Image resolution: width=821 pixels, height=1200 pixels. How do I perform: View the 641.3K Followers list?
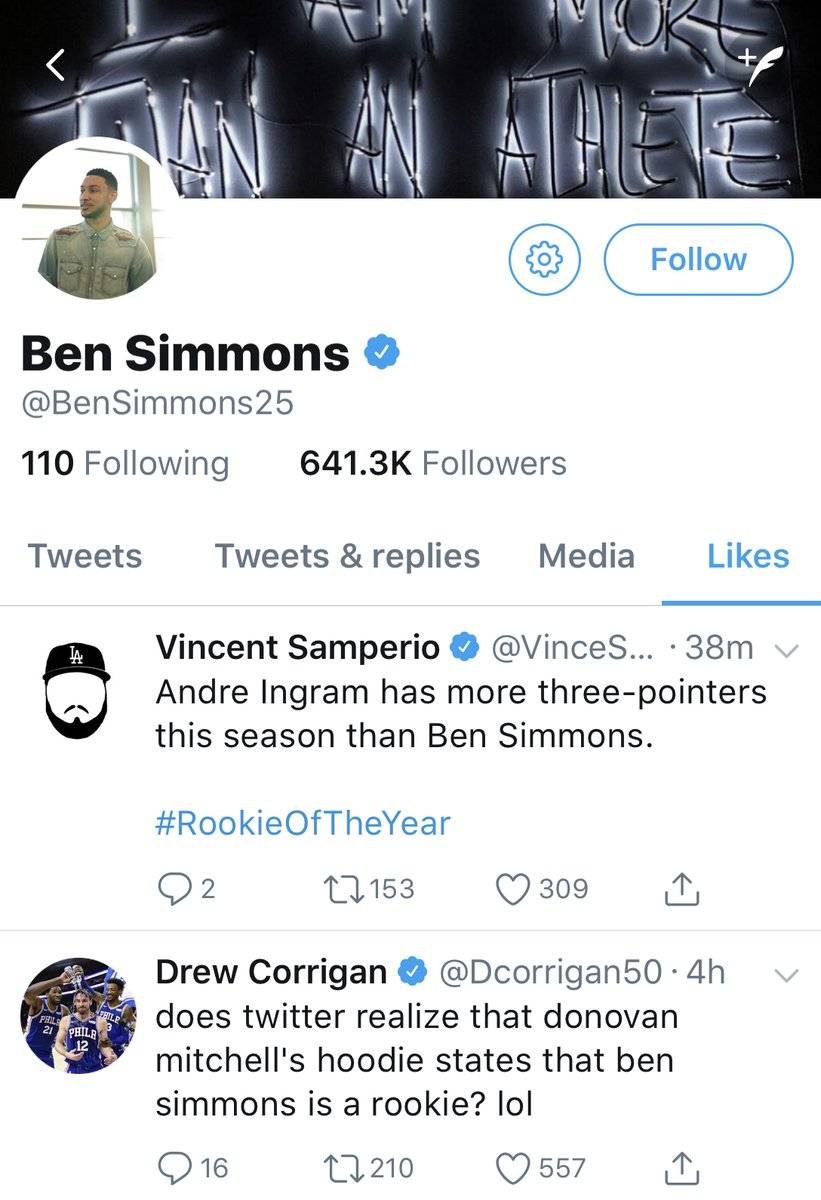click(433, 464)
